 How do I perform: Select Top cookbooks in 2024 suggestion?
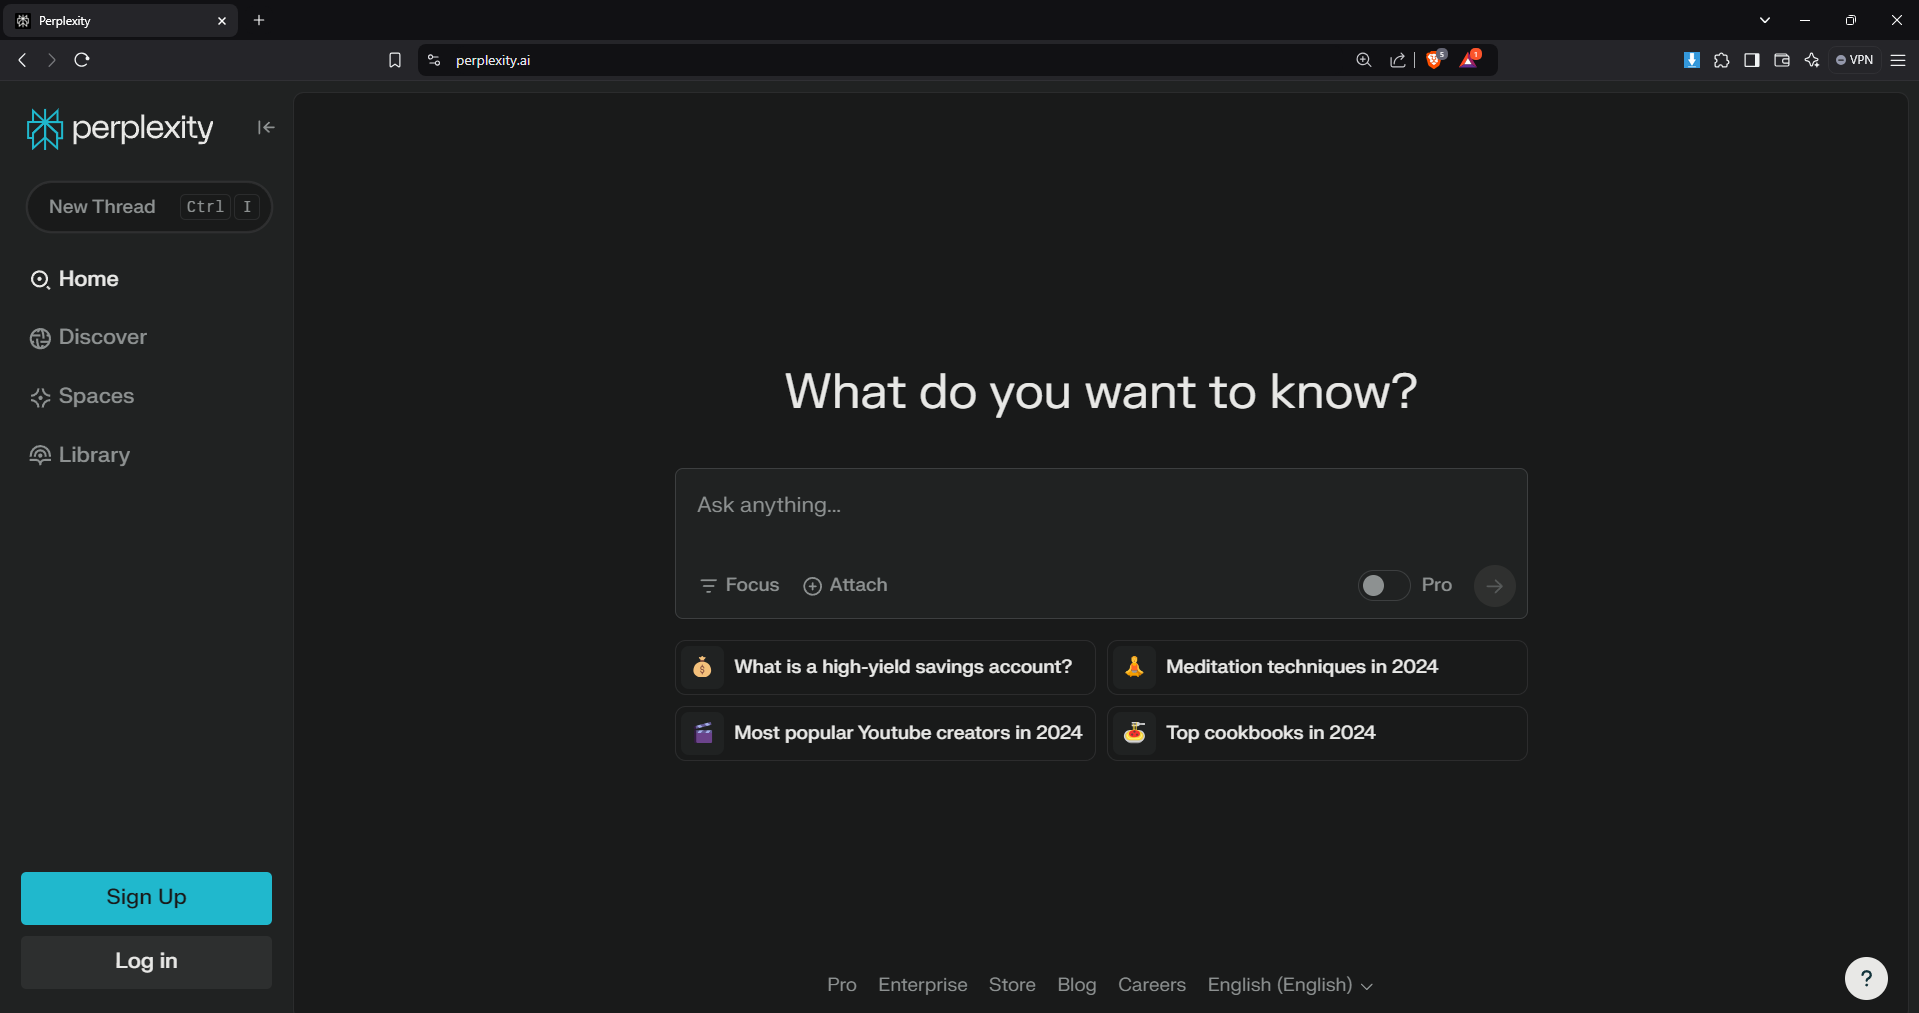pos(1317,733)
